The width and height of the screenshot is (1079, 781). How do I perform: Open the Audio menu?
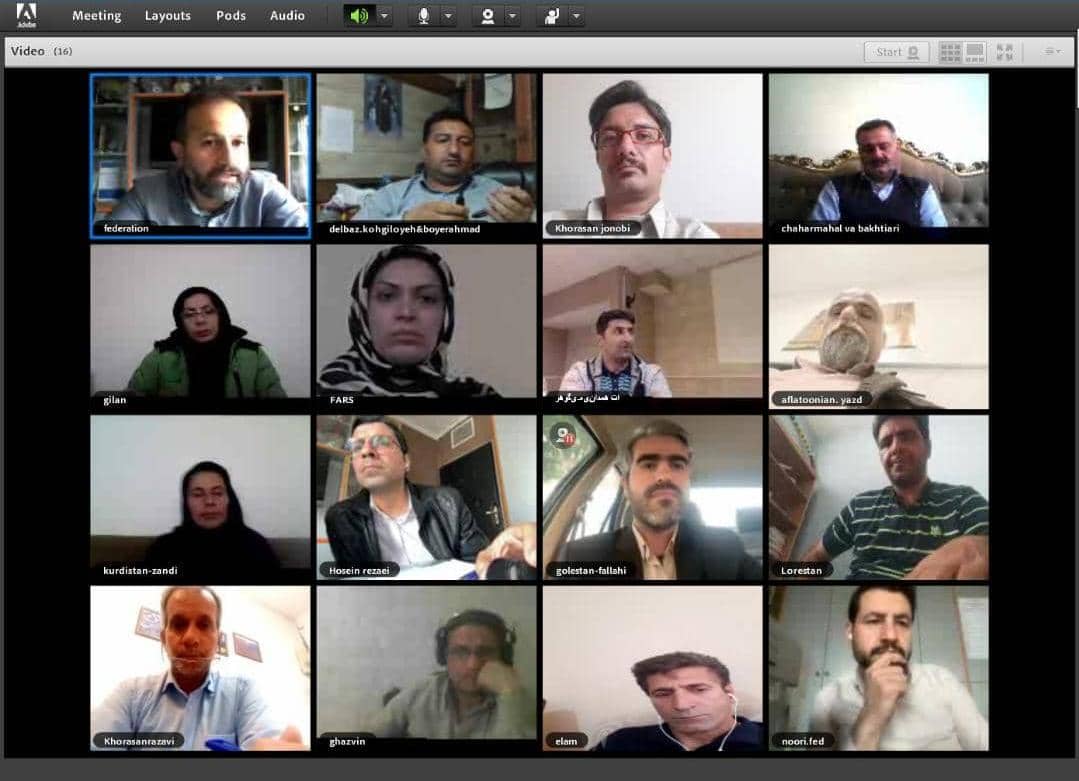click(287, 16)
